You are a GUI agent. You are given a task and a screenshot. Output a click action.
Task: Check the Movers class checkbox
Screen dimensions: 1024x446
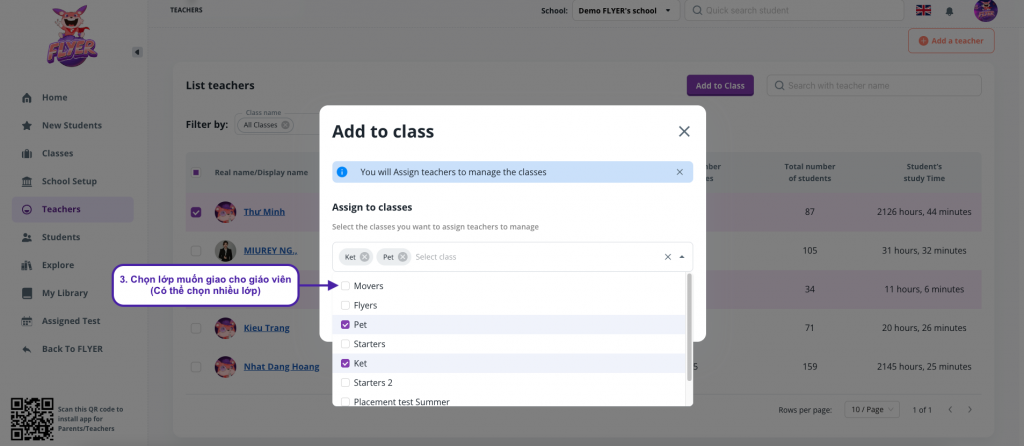346,286
